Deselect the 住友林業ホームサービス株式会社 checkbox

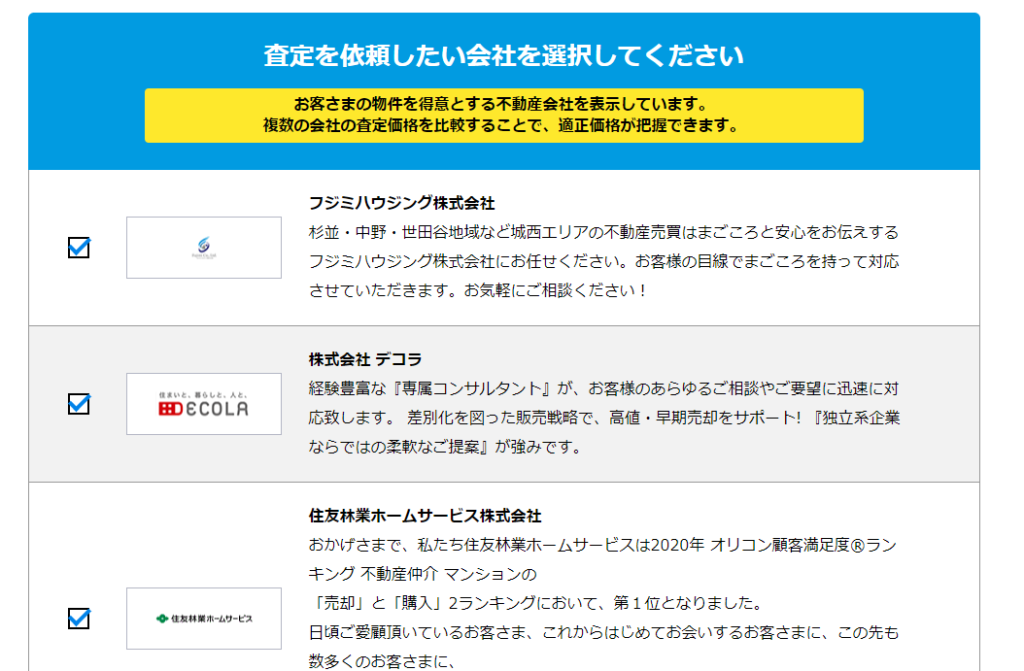[x=79, y=618]
